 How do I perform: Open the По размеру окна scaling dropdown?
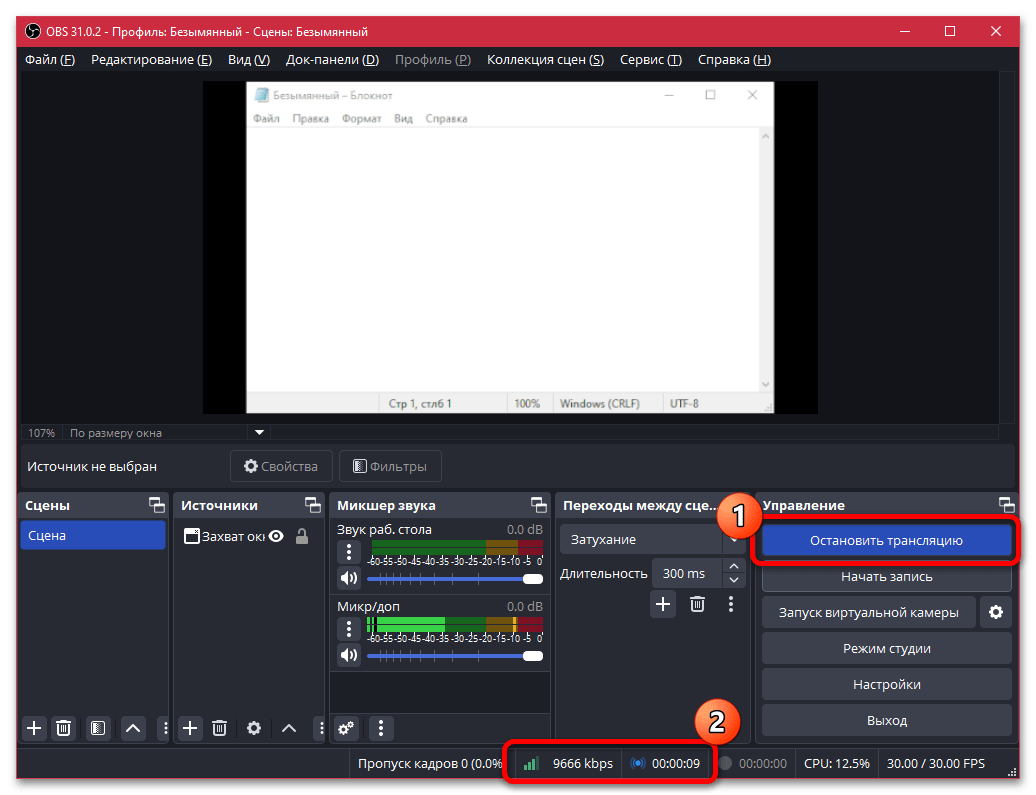(260, 433)
